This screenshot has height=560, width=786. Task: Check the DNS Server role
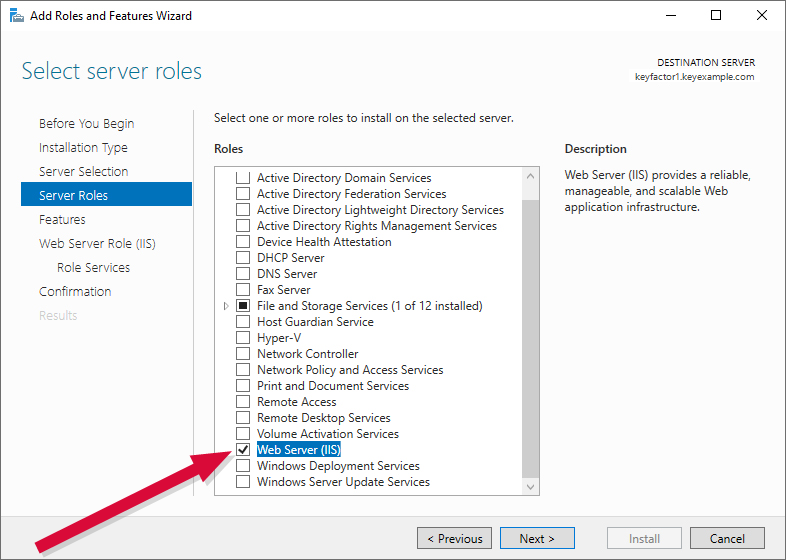tap(242, 274)
